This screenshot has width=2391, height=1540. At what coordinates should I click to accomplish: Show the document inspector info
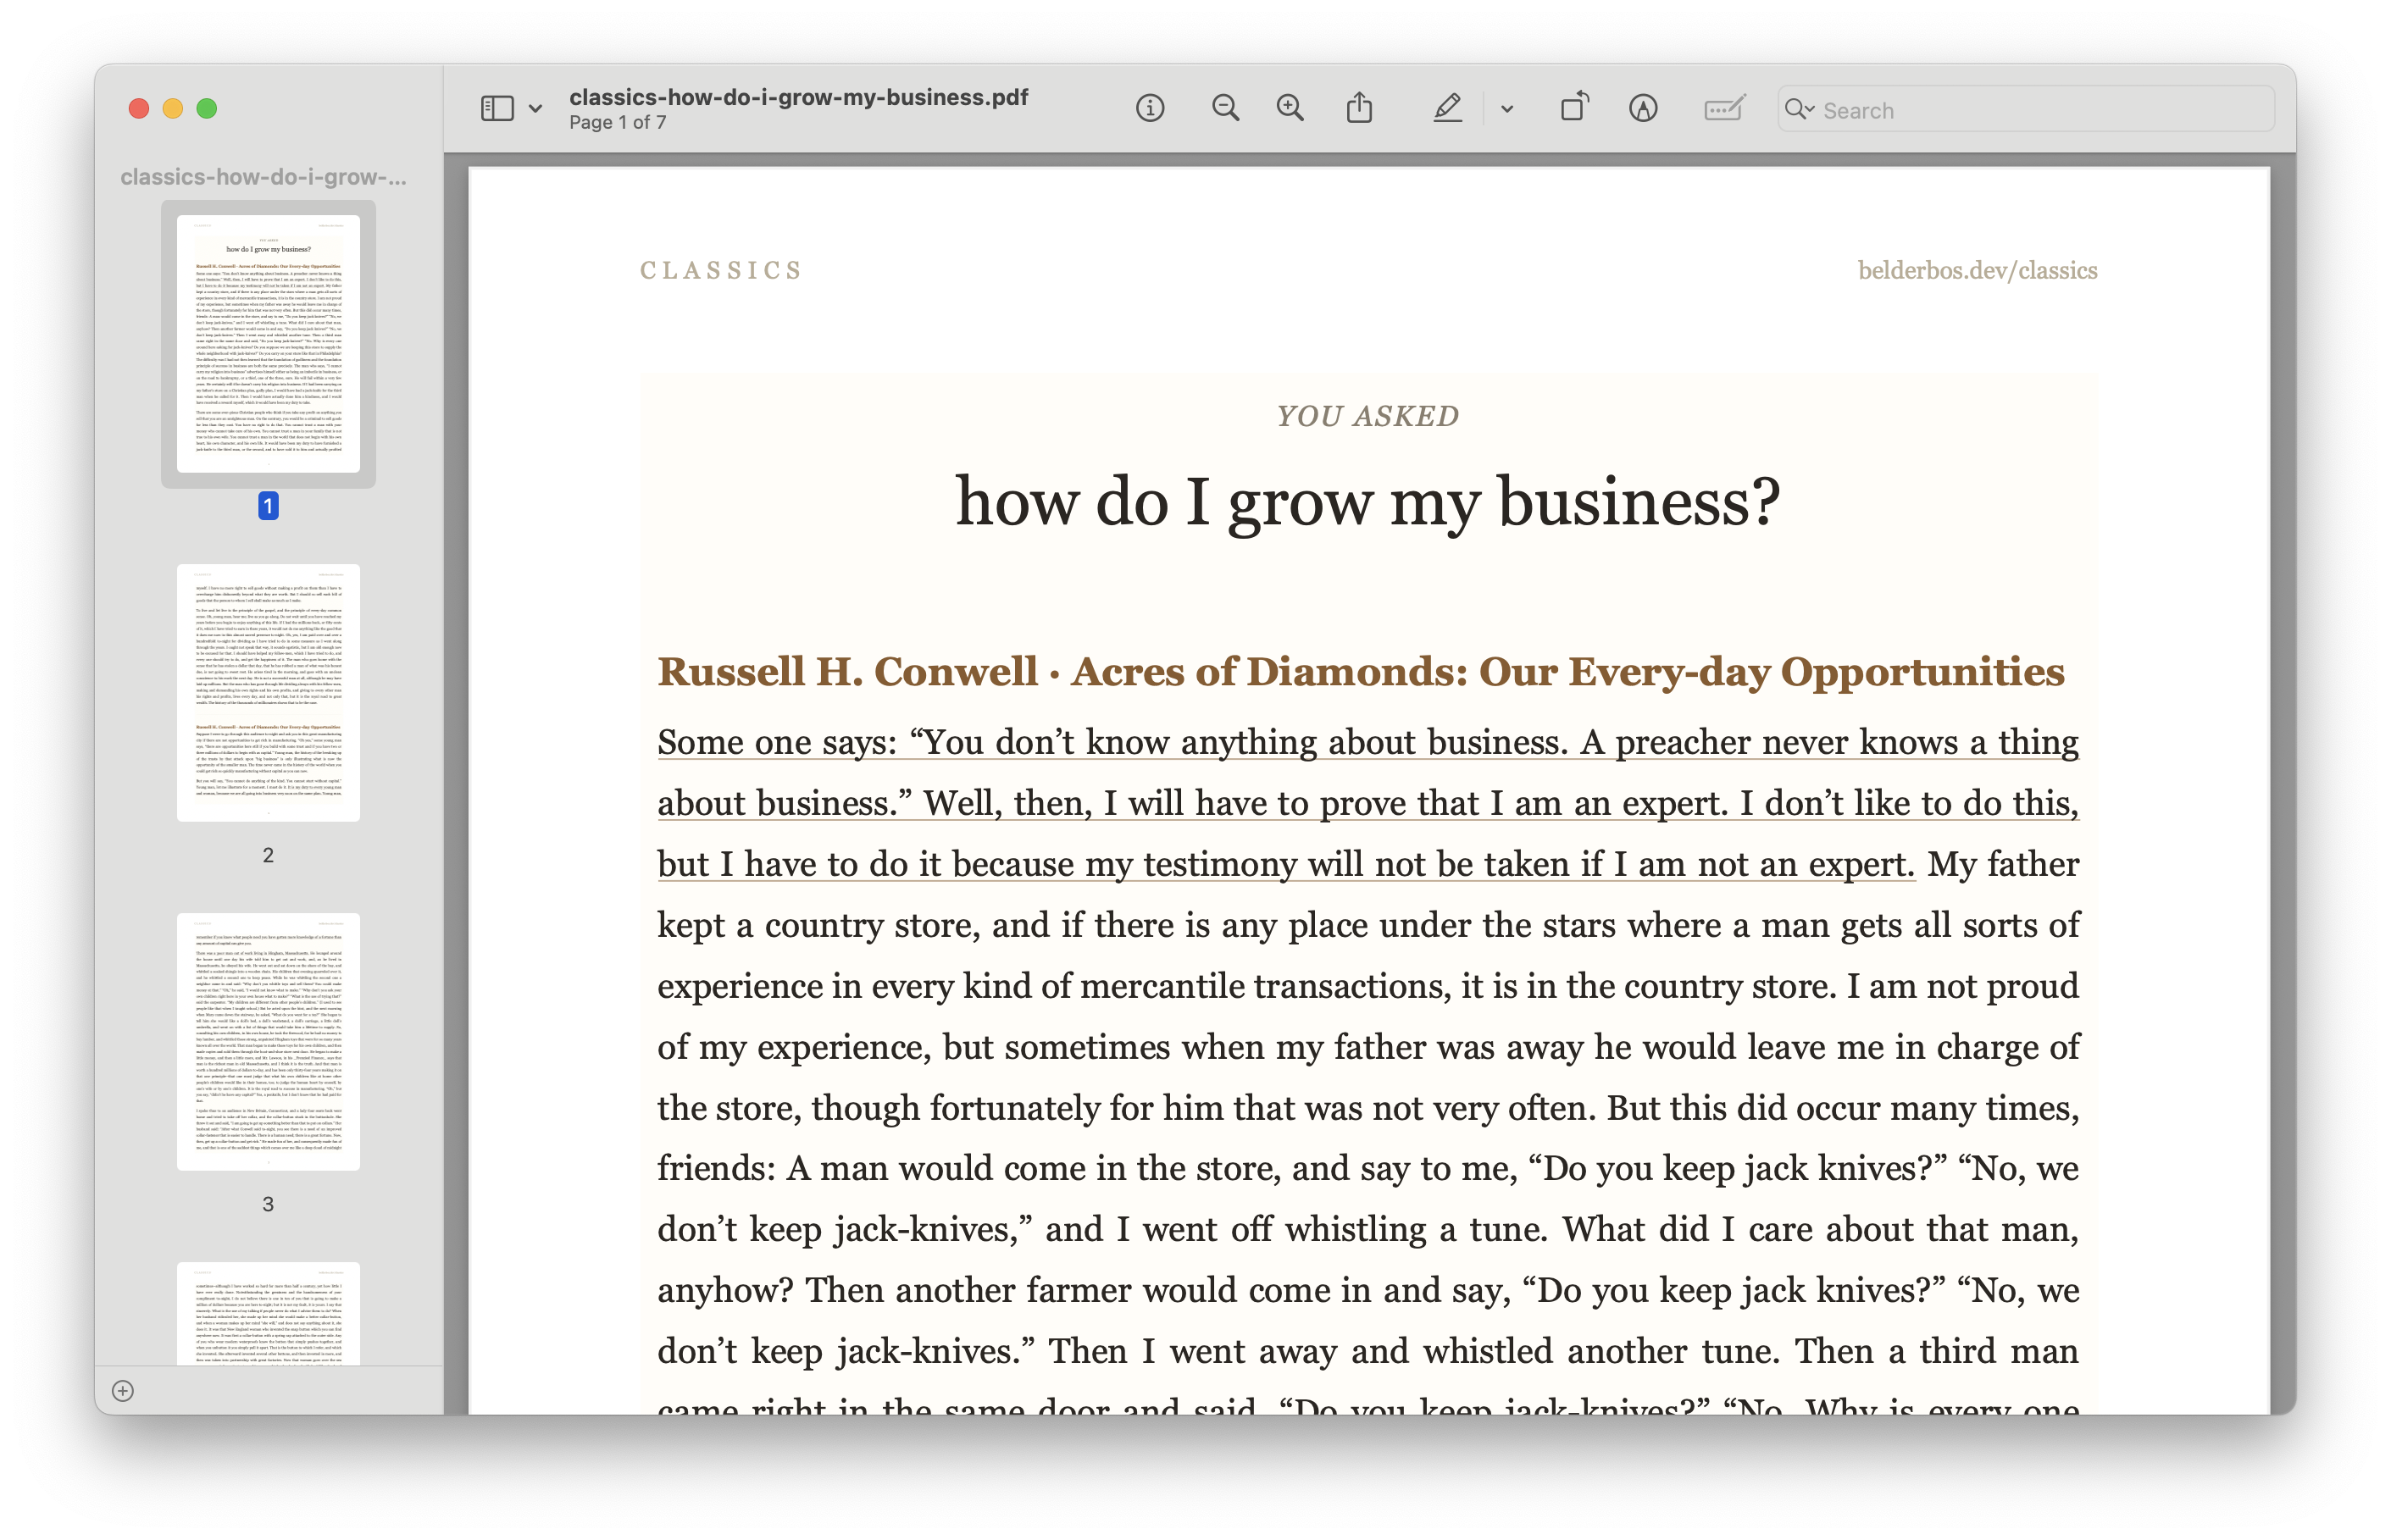click(1150, 108)
